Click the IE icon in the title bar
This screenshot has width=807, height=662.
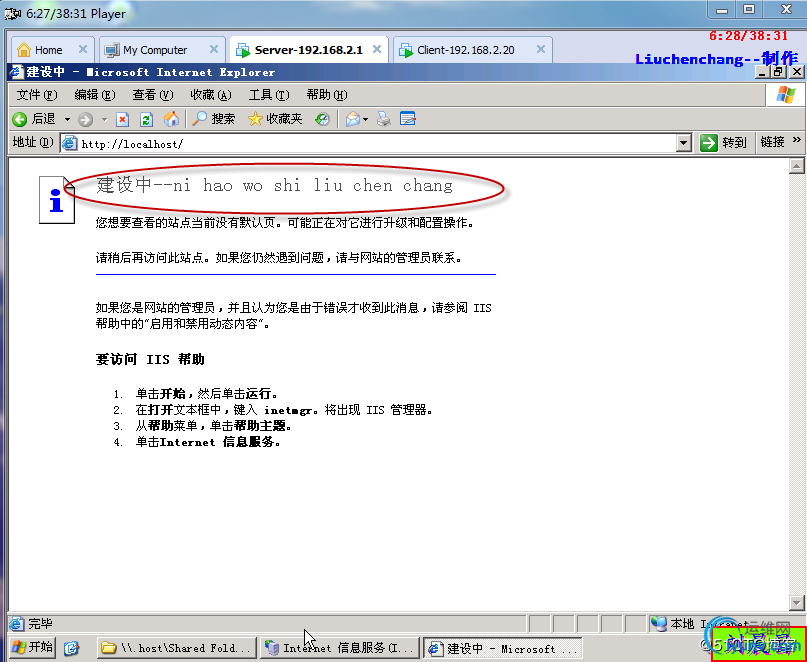coord(17,72)
